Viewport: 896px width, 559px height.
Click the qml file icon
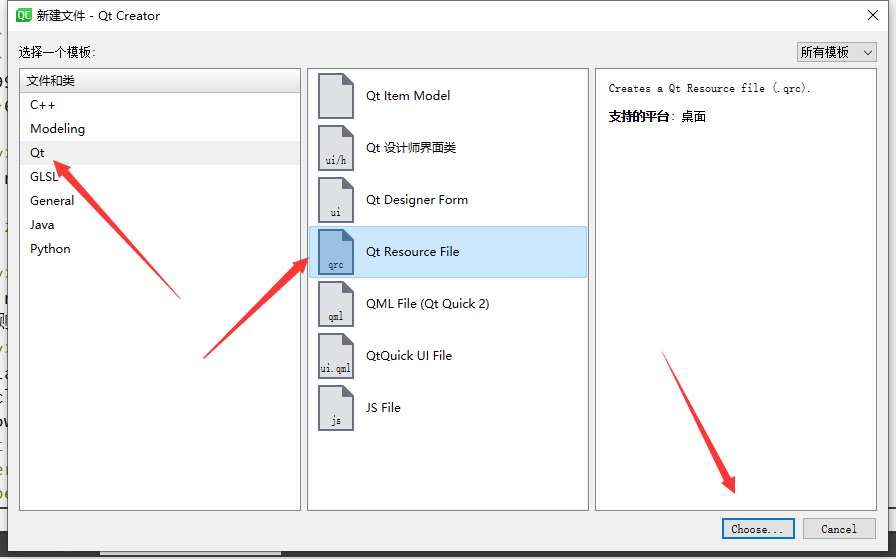[336, 304]
